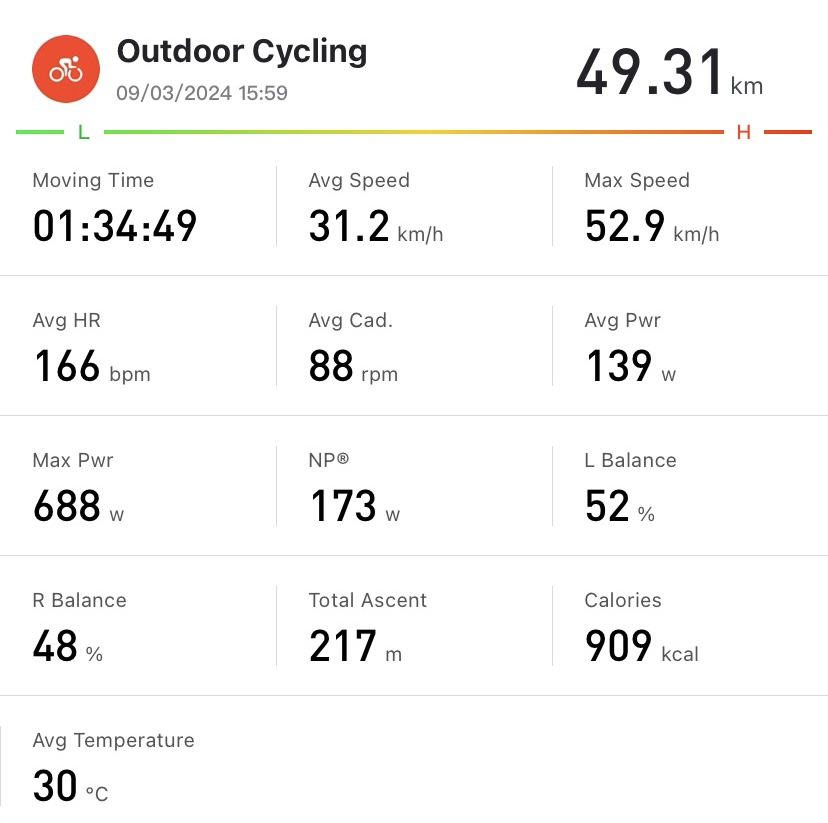Open the Outdoor Cycling activity title

tap(242, 52)
